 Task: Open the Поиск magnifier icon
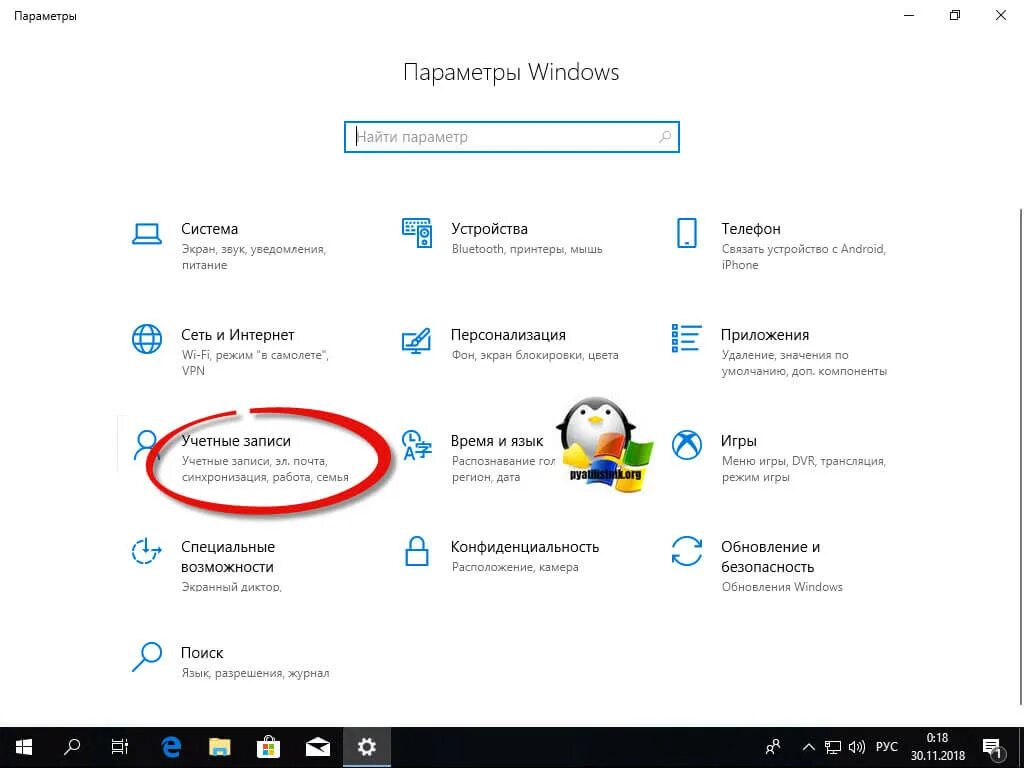pyautogui.click(x=147, y=657)
